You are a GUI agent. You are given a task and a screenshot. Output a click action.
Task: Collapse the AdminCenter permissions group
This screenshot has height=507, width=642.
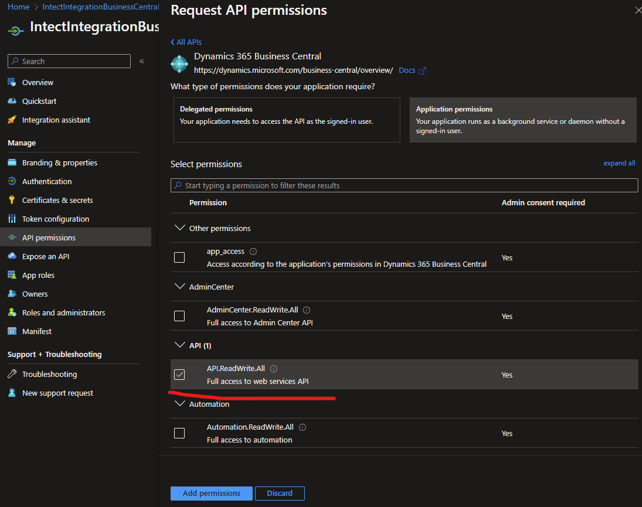[180, 286]
